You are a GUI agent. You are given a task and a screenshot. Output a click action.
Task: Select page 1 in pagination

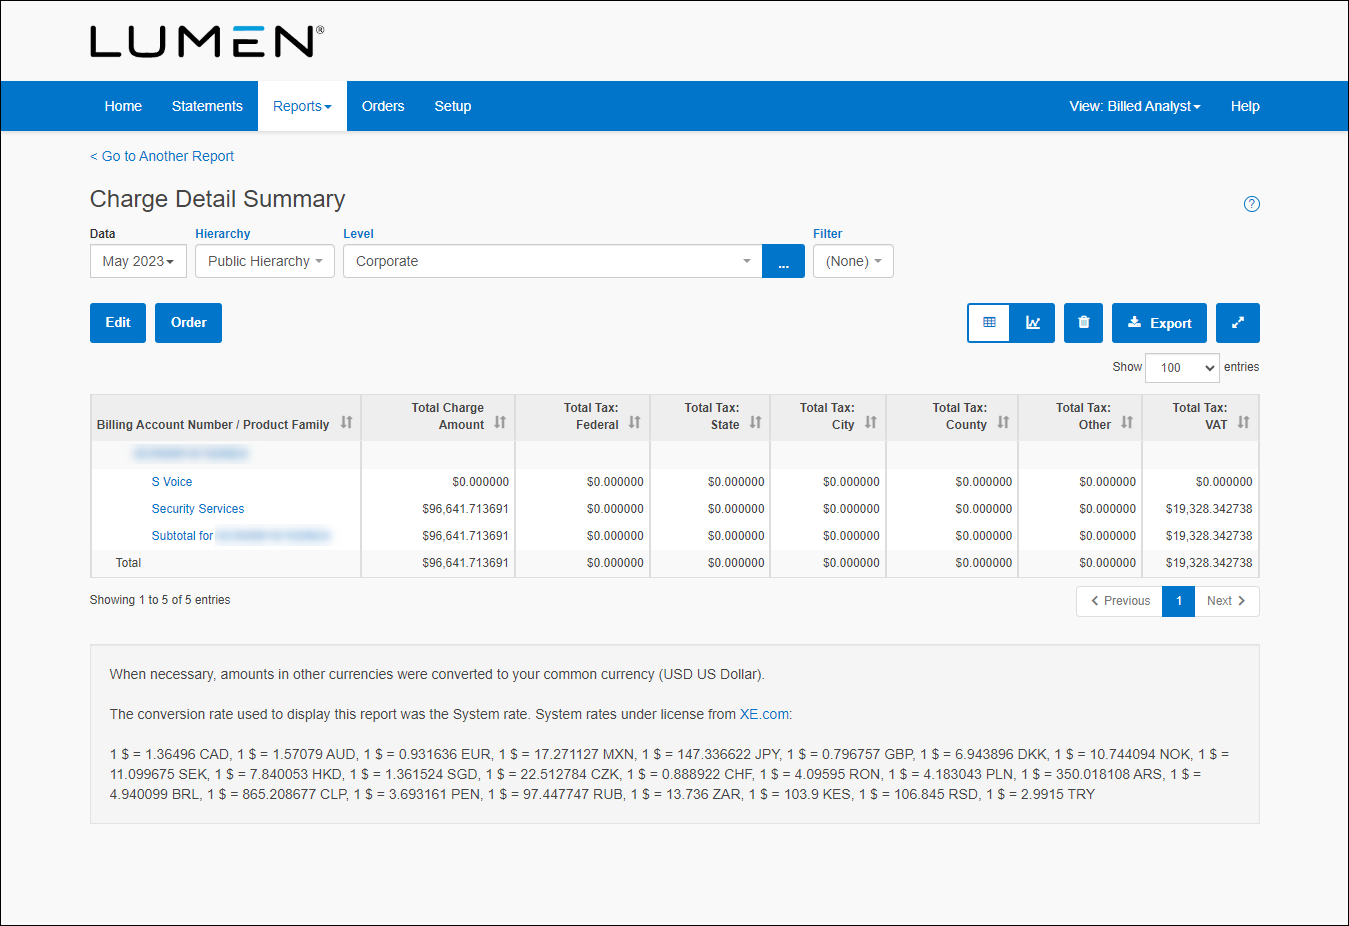tap(1179, 601)
